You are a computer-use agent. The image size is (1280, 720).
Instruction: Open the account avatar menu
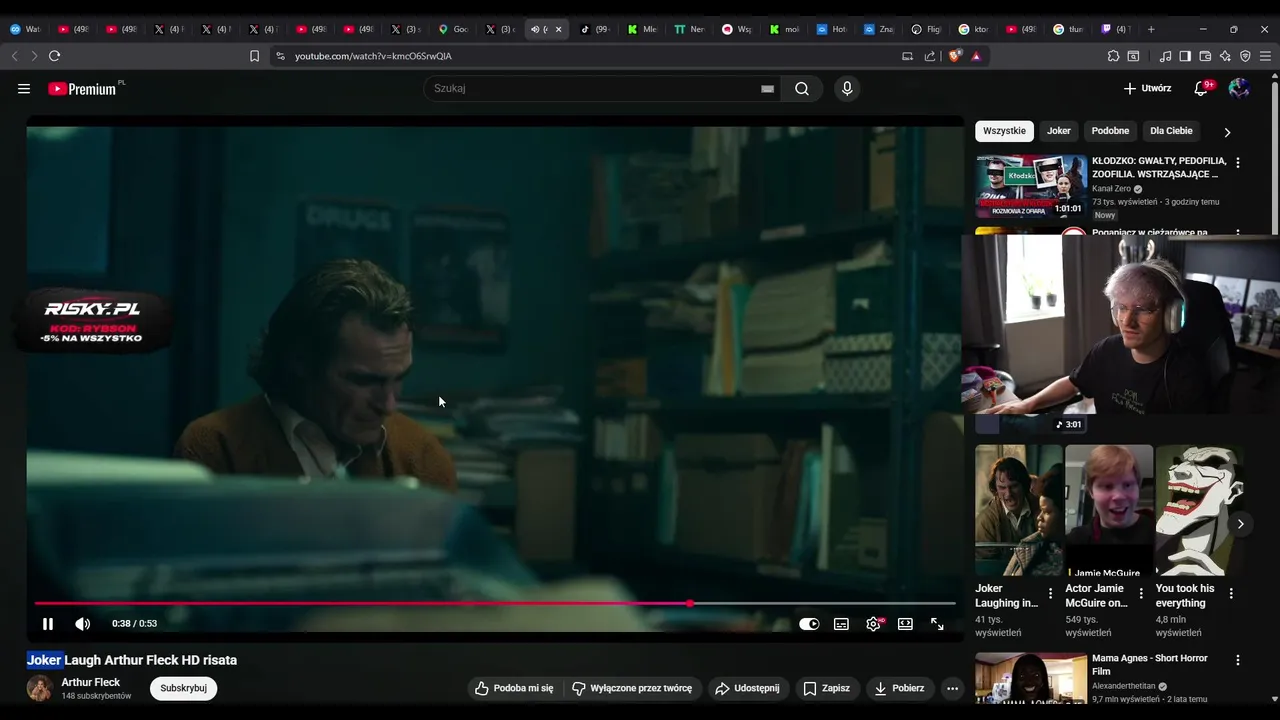1239,89
